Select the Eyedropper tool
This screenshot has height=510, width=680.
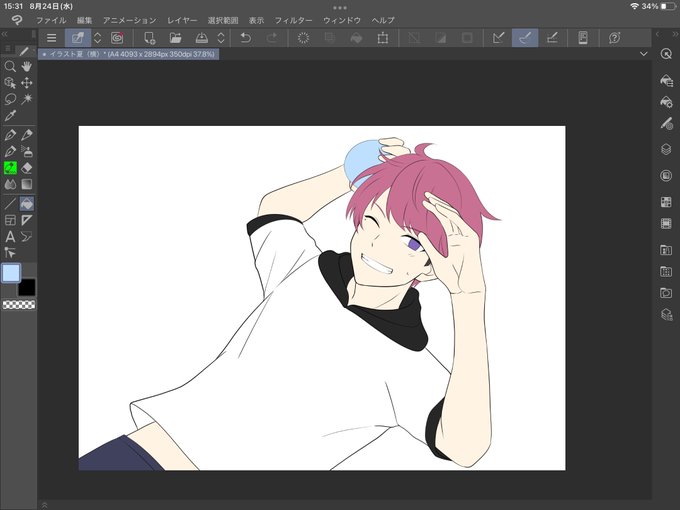(x=10, y=115)
